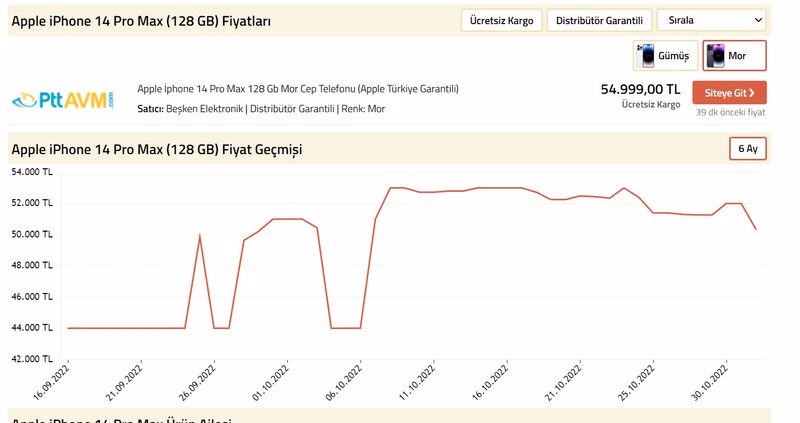Click the 21.10.2022 date label
Viewport: 800px width, 423px height.
[x=563, y=383]
